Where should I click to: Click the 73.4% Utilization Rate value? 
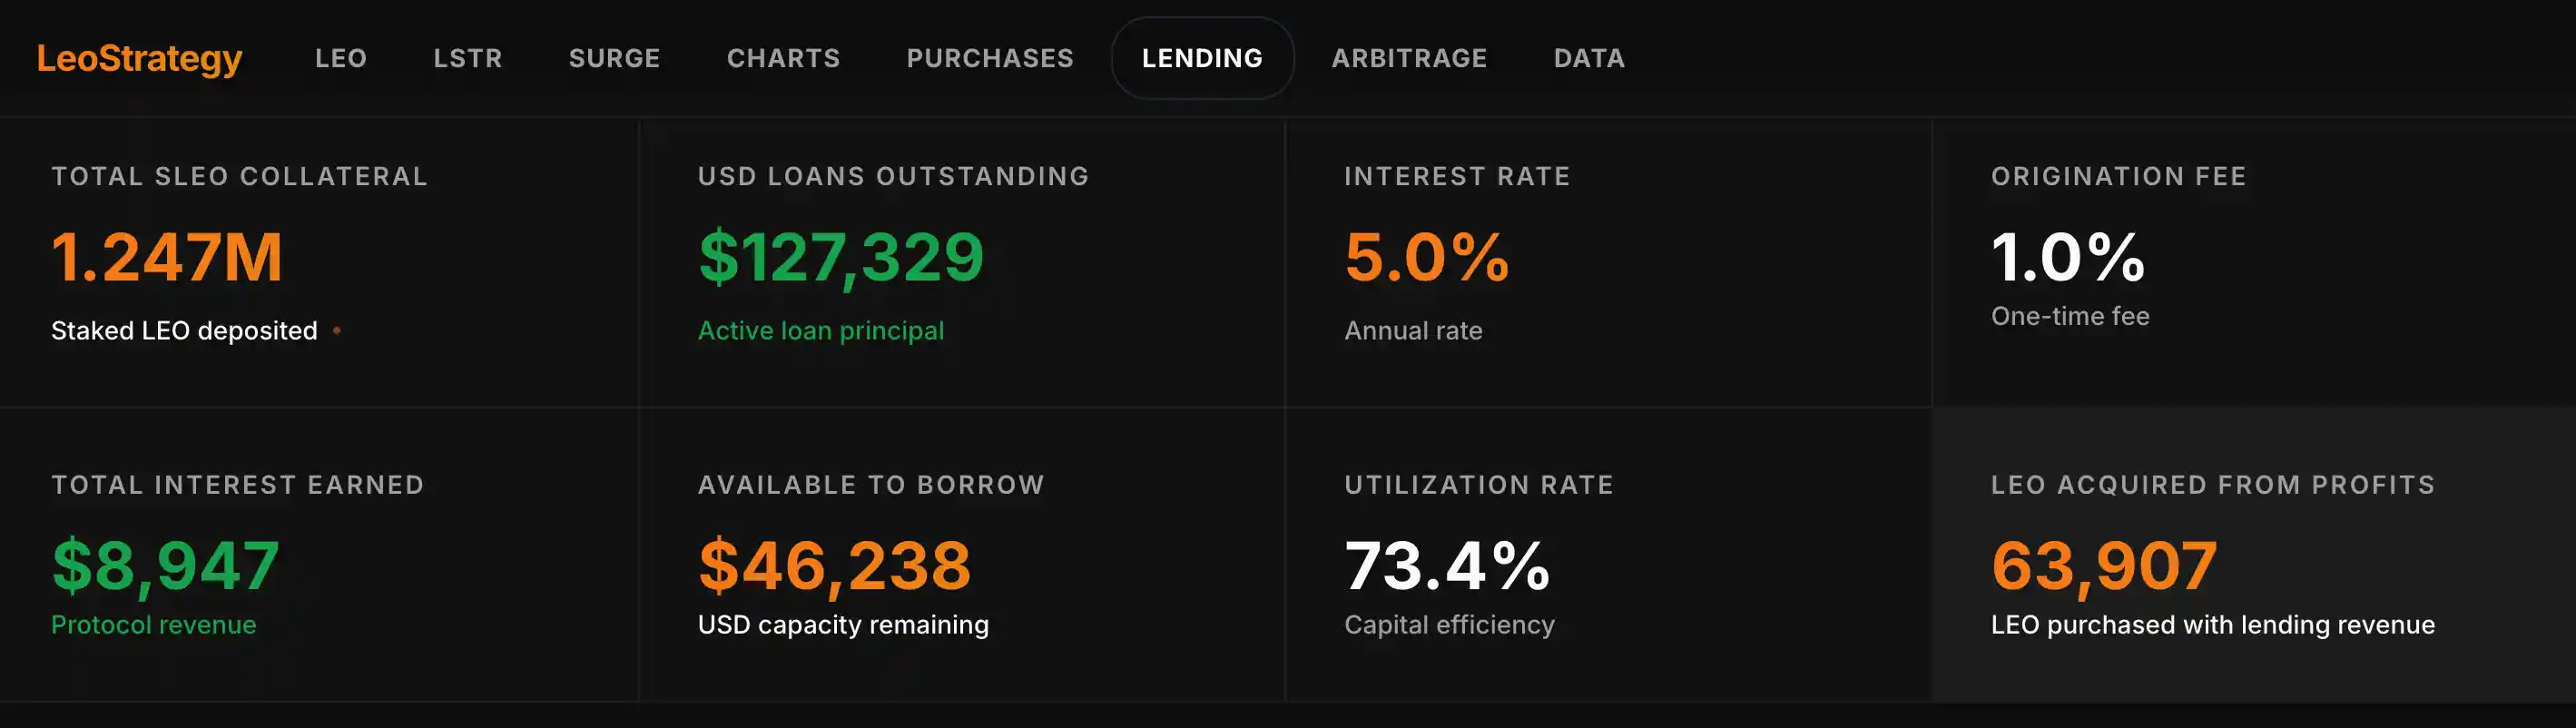point(1446,565)
